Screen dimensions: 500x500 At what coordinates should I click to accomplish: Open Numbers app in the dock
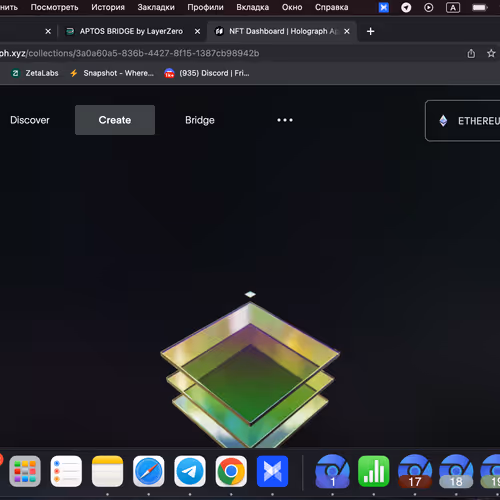[x=374, y=471]
